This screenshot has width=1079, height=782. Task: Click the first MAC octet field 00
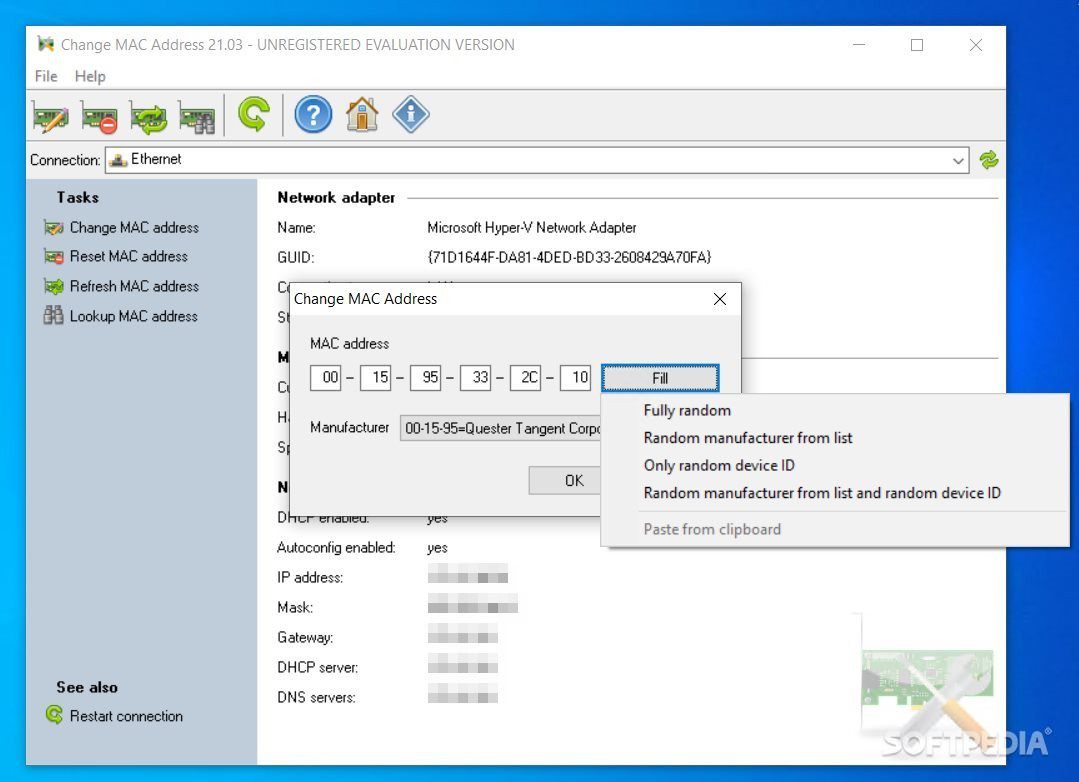click(x=325, y=377)
